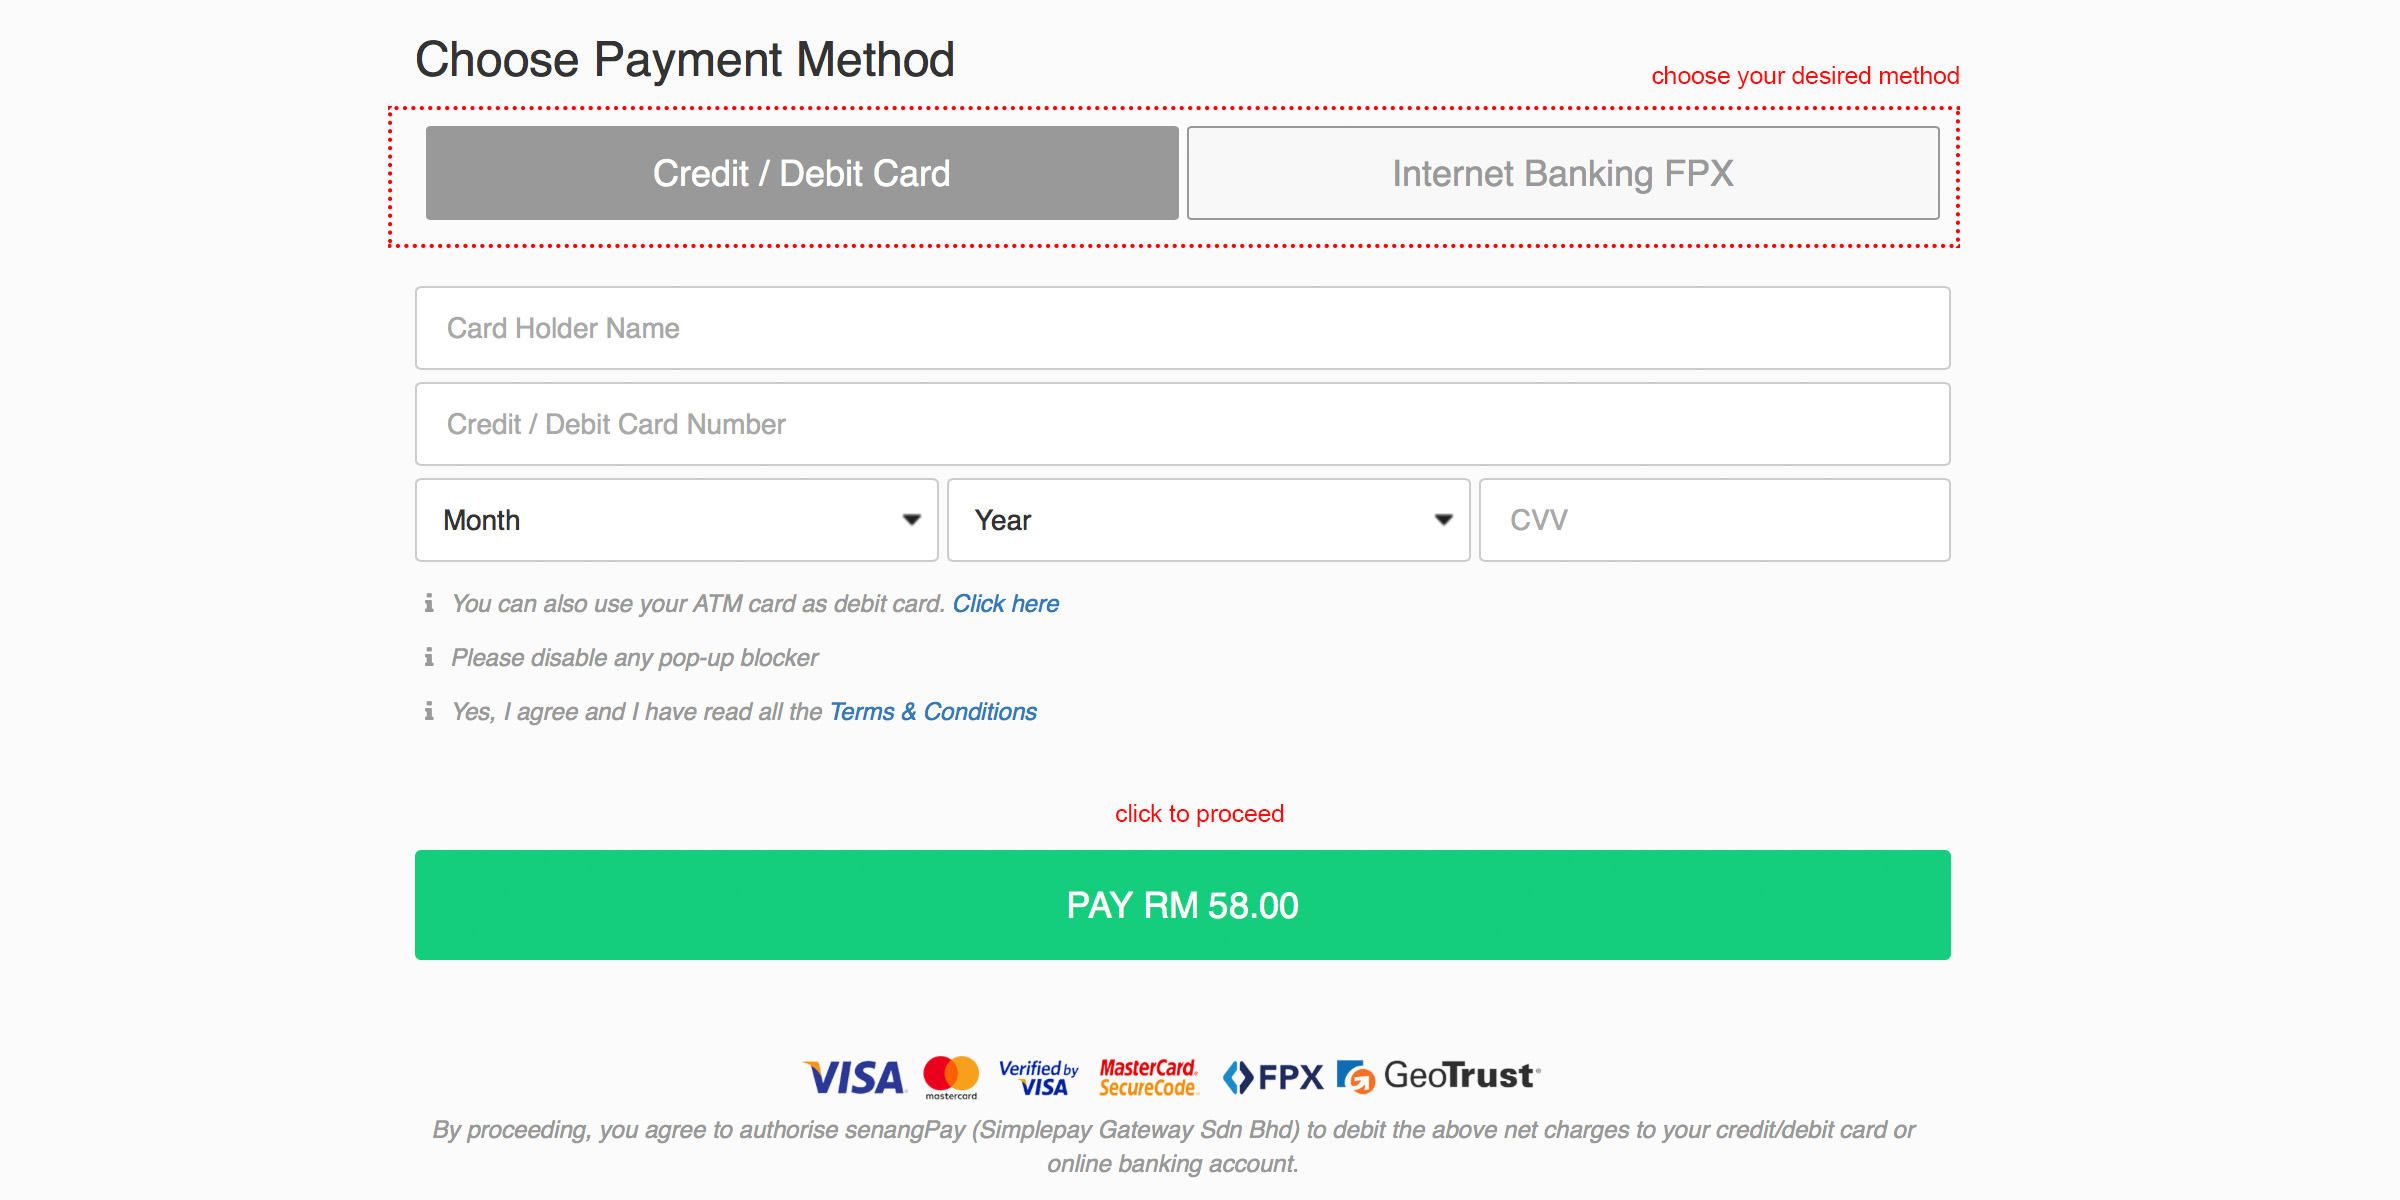
Task: Click the Verified by VISA logo
Action: [1039, 1078]
